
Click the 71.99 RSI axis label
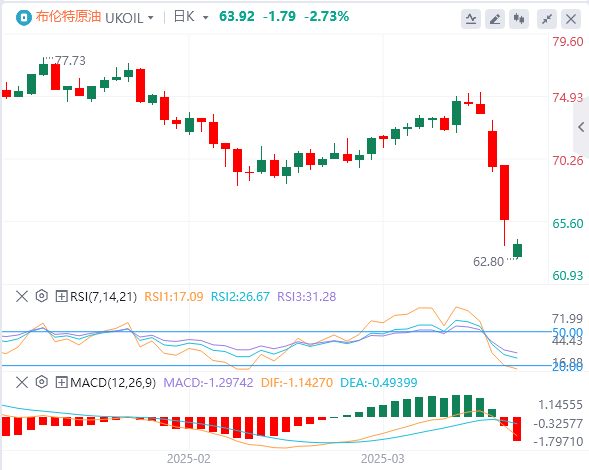568,319
